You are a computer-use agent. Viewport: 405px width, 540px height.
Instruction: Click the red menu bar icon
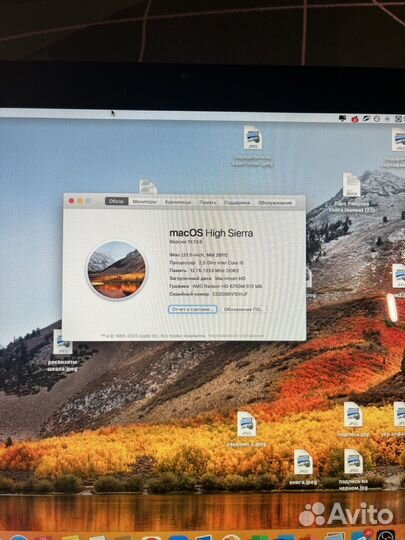tap(355, 119)
